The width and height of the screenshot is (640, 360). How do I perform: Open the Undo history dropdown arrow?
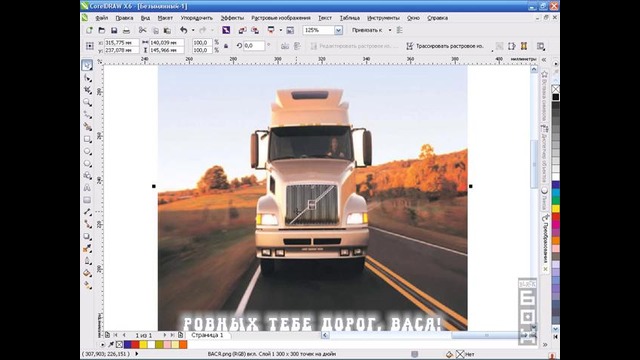coord(193,30)
